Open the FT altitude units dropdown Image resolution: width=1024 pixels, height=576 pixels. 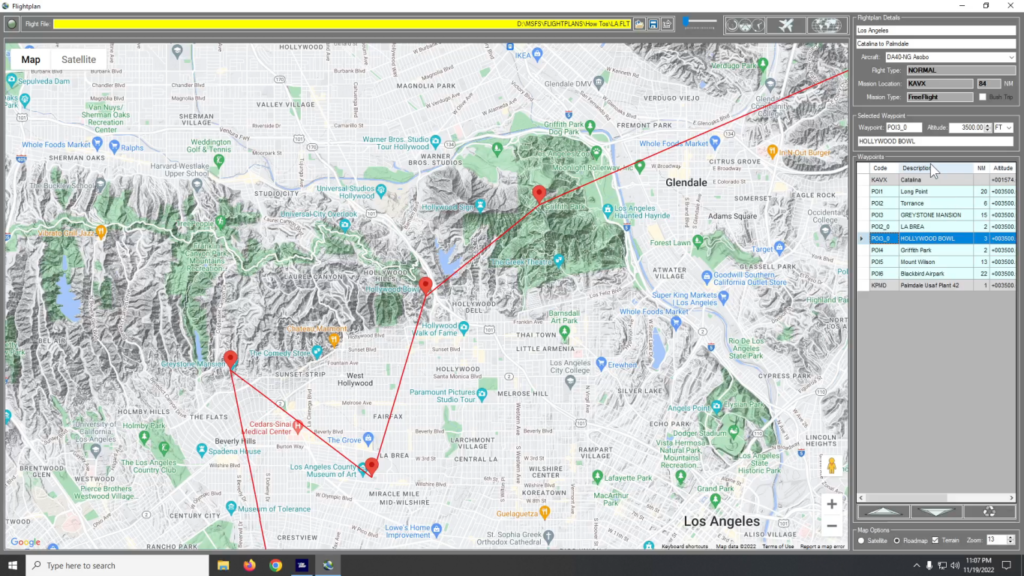click(1004, 128)
